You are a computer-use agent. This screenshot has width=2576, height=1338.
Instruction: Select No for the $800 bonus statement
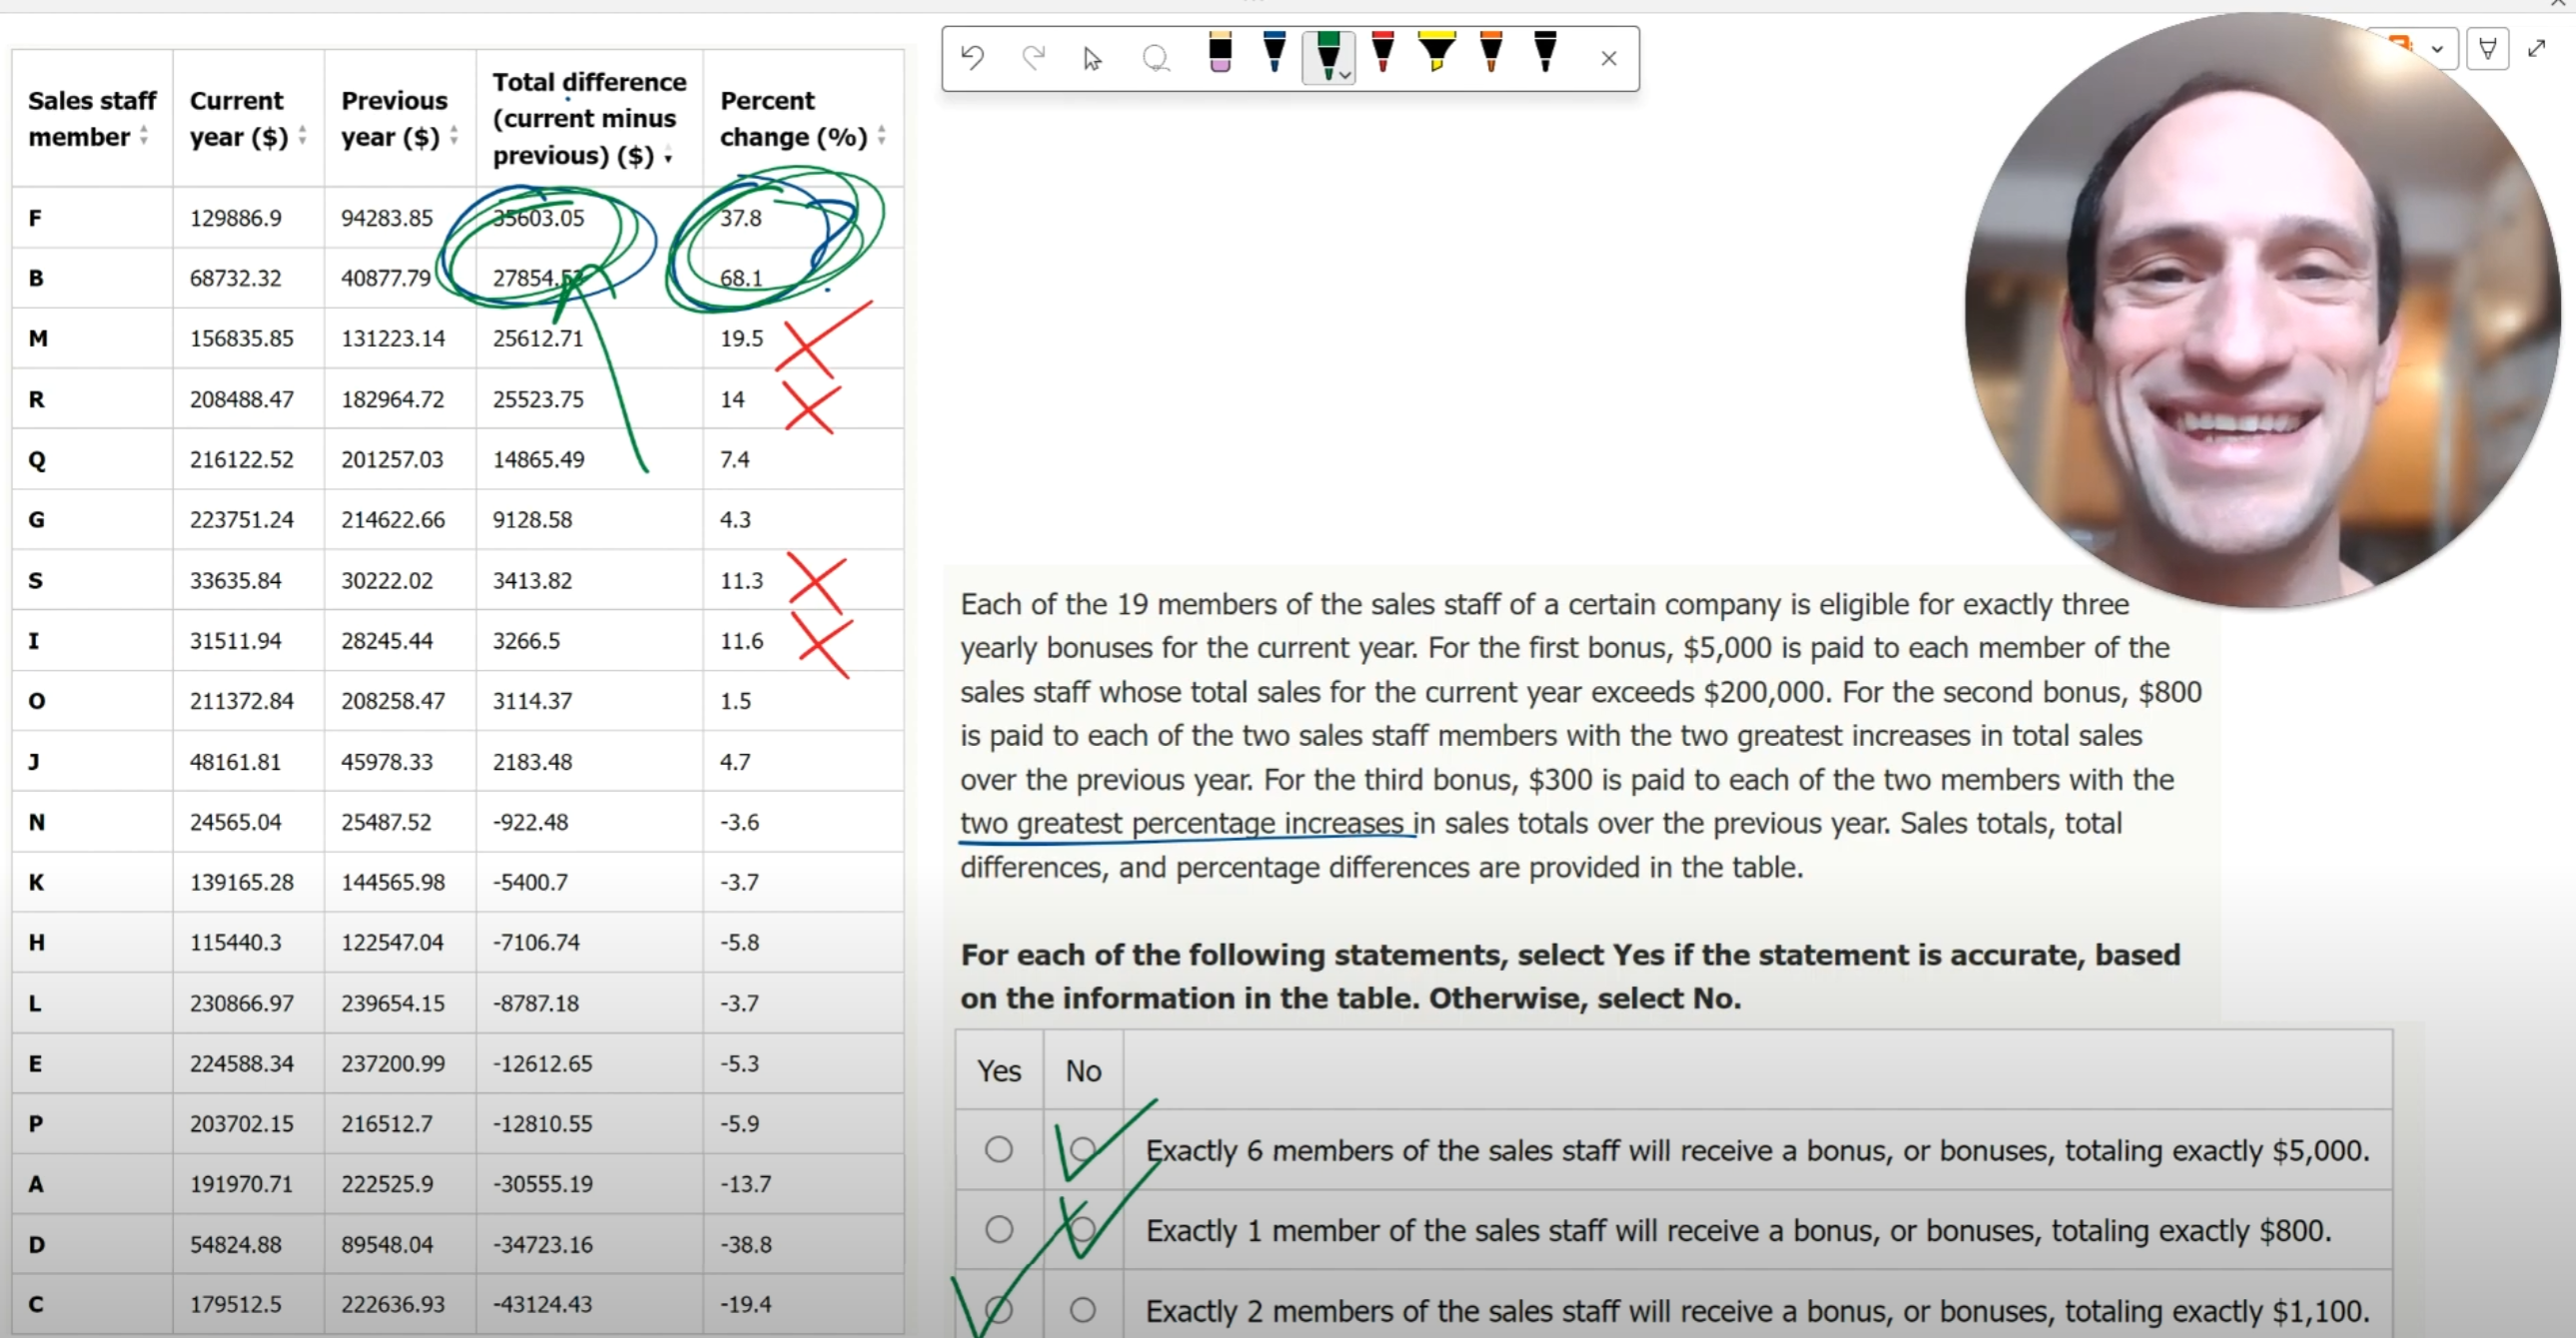[x=1083, y=1229]
